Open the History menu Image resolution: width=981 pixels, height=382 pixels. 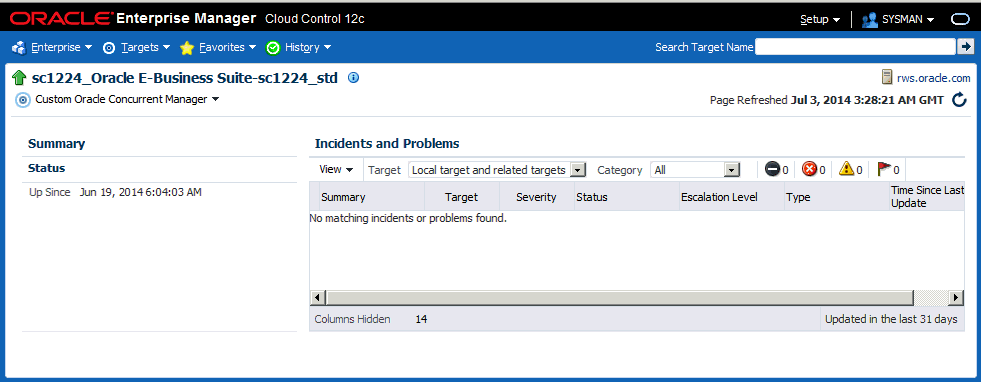coord(308,47)
